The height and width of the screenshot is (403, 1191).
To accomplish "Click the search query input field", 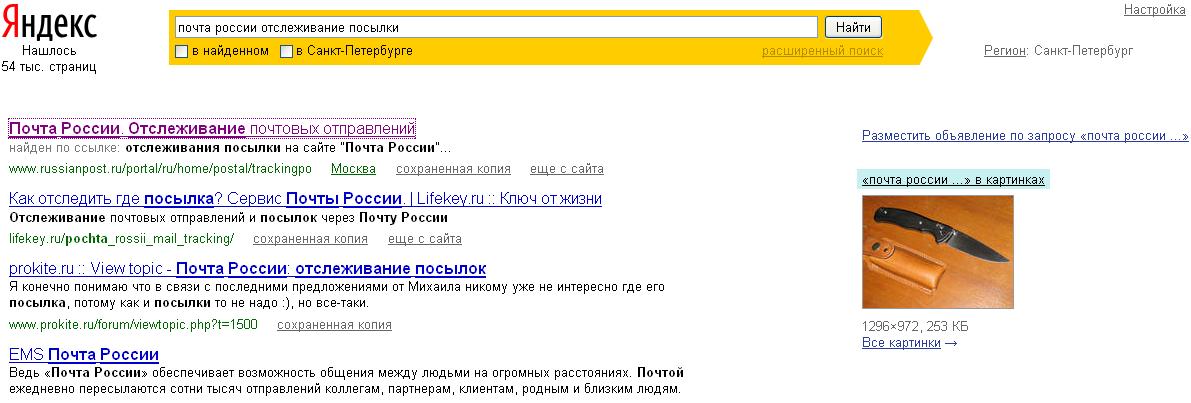I will [496, 27].
